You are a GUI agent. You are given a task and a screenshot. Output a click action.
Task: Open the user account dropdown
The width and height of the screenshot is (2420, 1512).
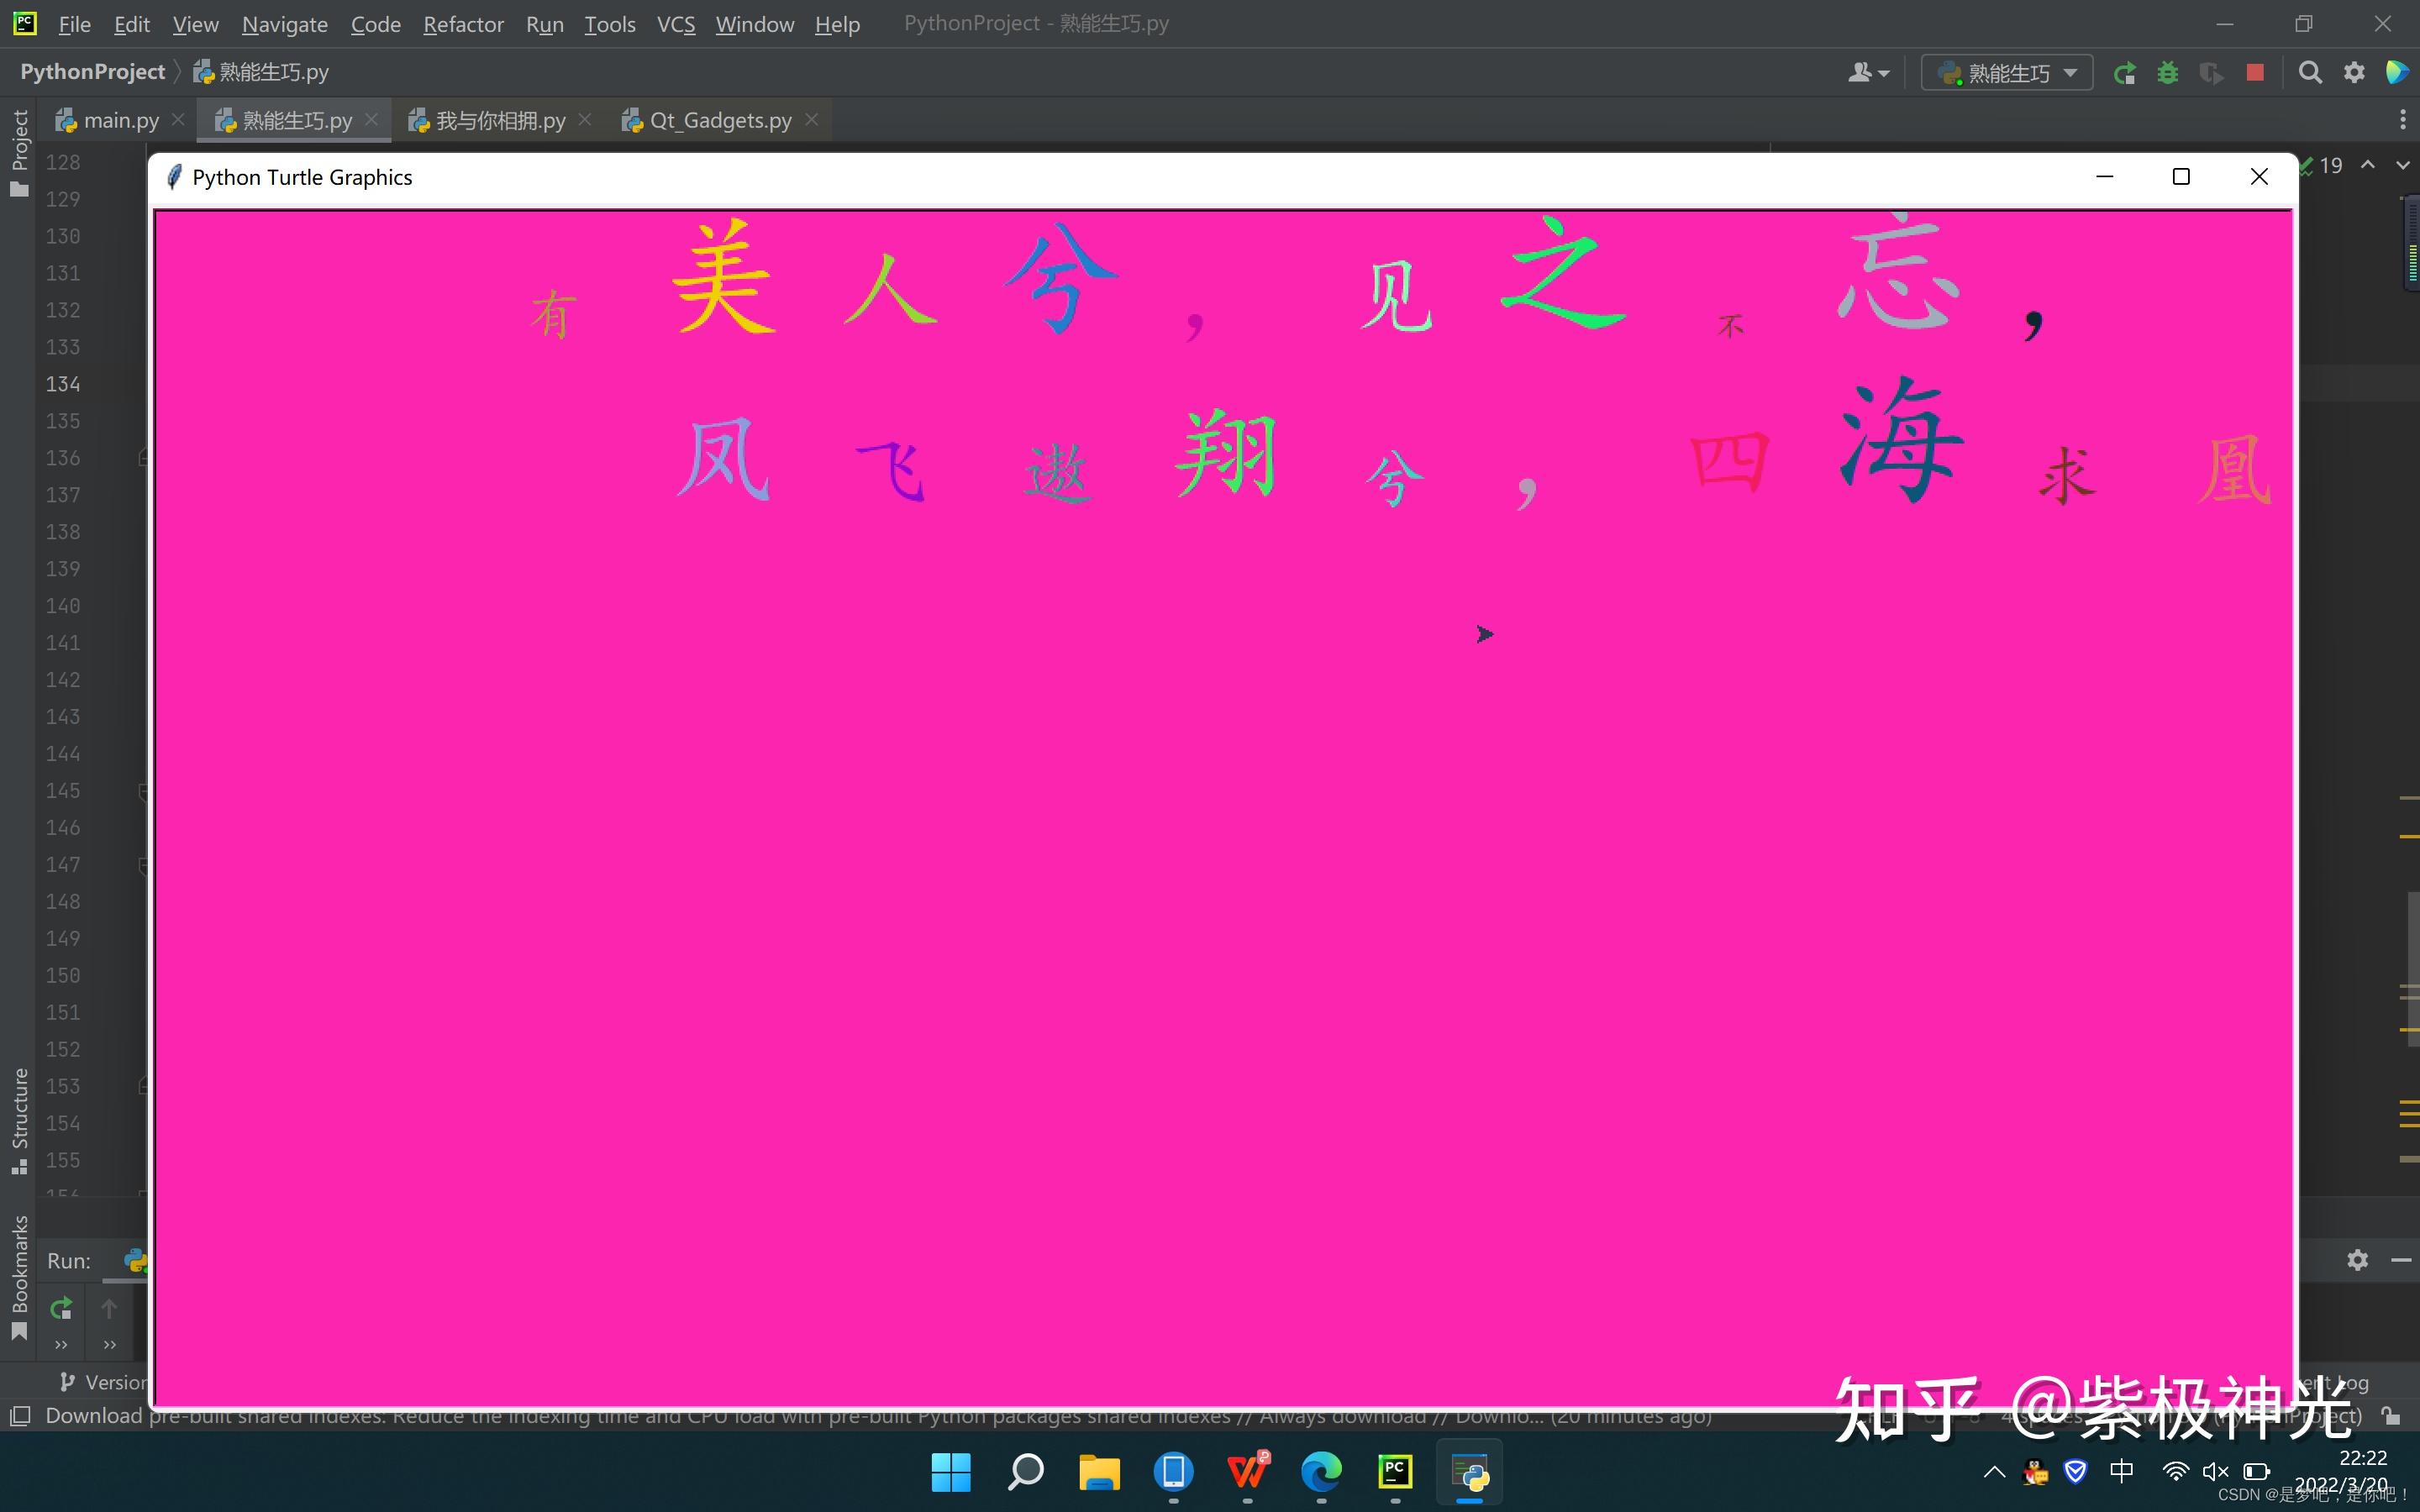point(1868,73)
